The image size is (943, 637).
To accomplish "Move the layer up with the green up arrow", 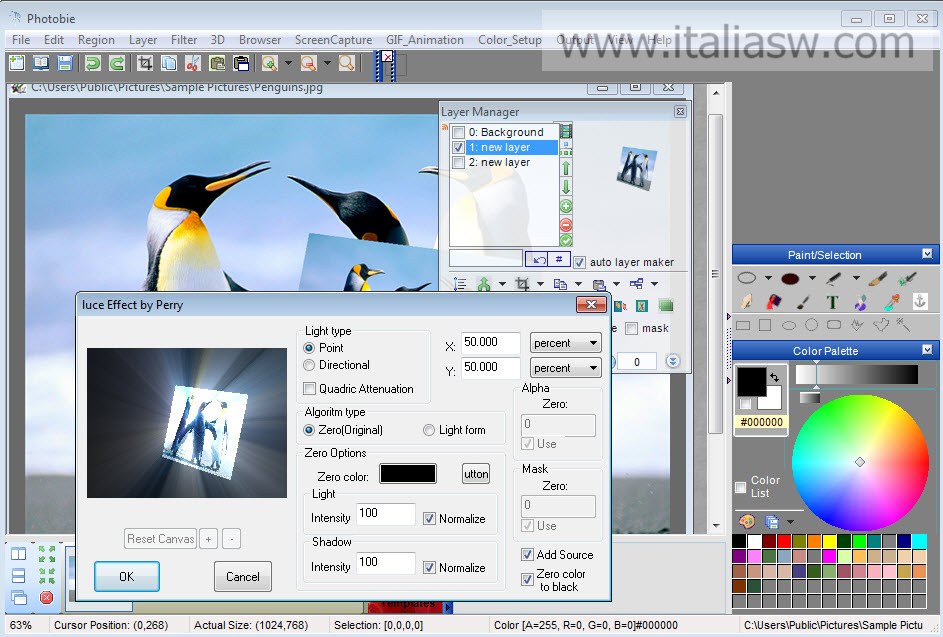I will pyautogui.click(x=566, y=168).
